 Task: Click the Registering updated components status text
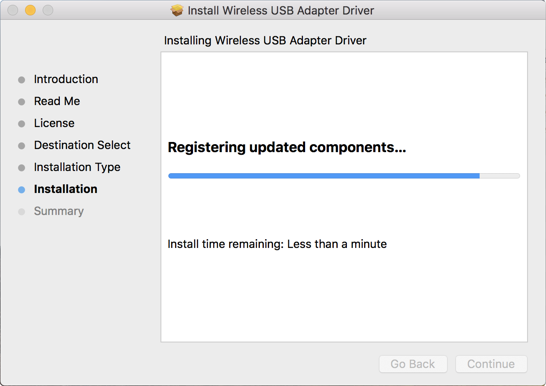[x=287, y=148]
